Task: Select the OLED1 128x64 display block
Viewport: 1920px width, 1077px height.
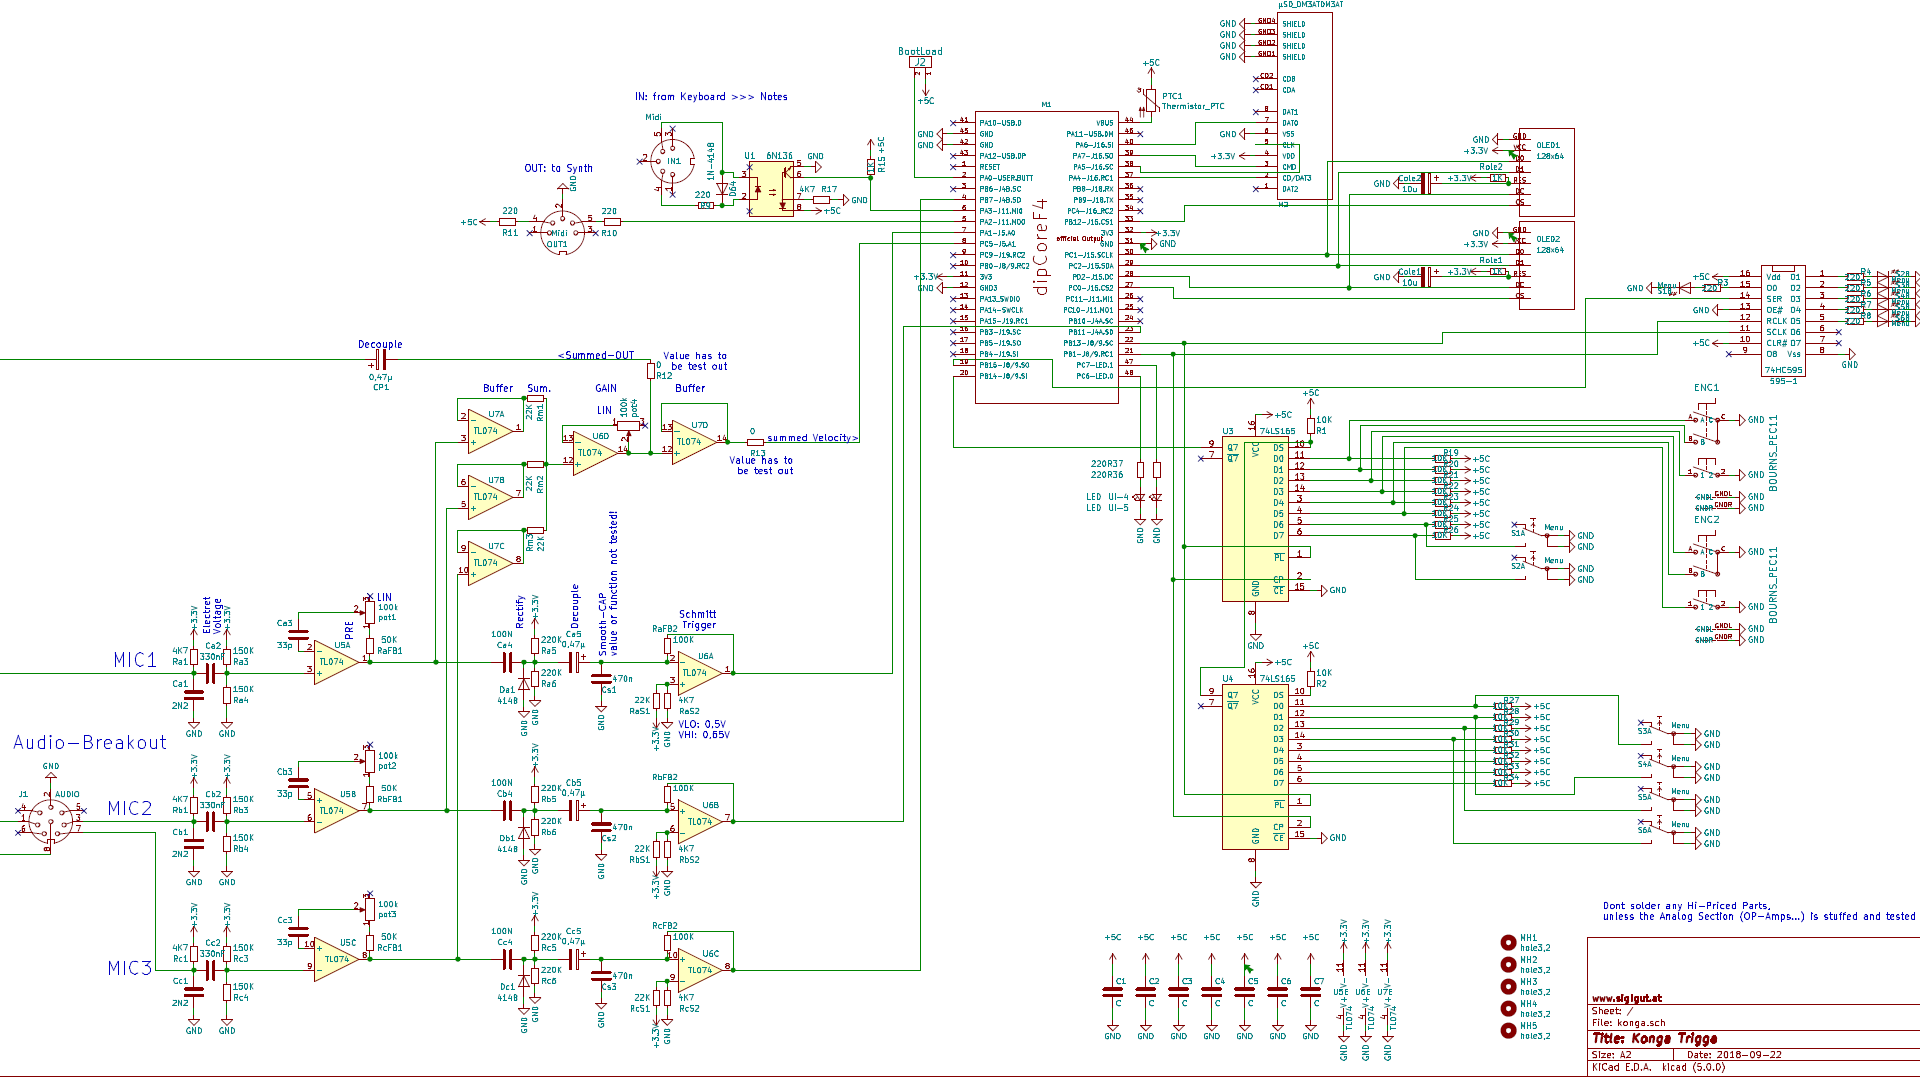Action: pyautogui.click(x=1546, y=172)
